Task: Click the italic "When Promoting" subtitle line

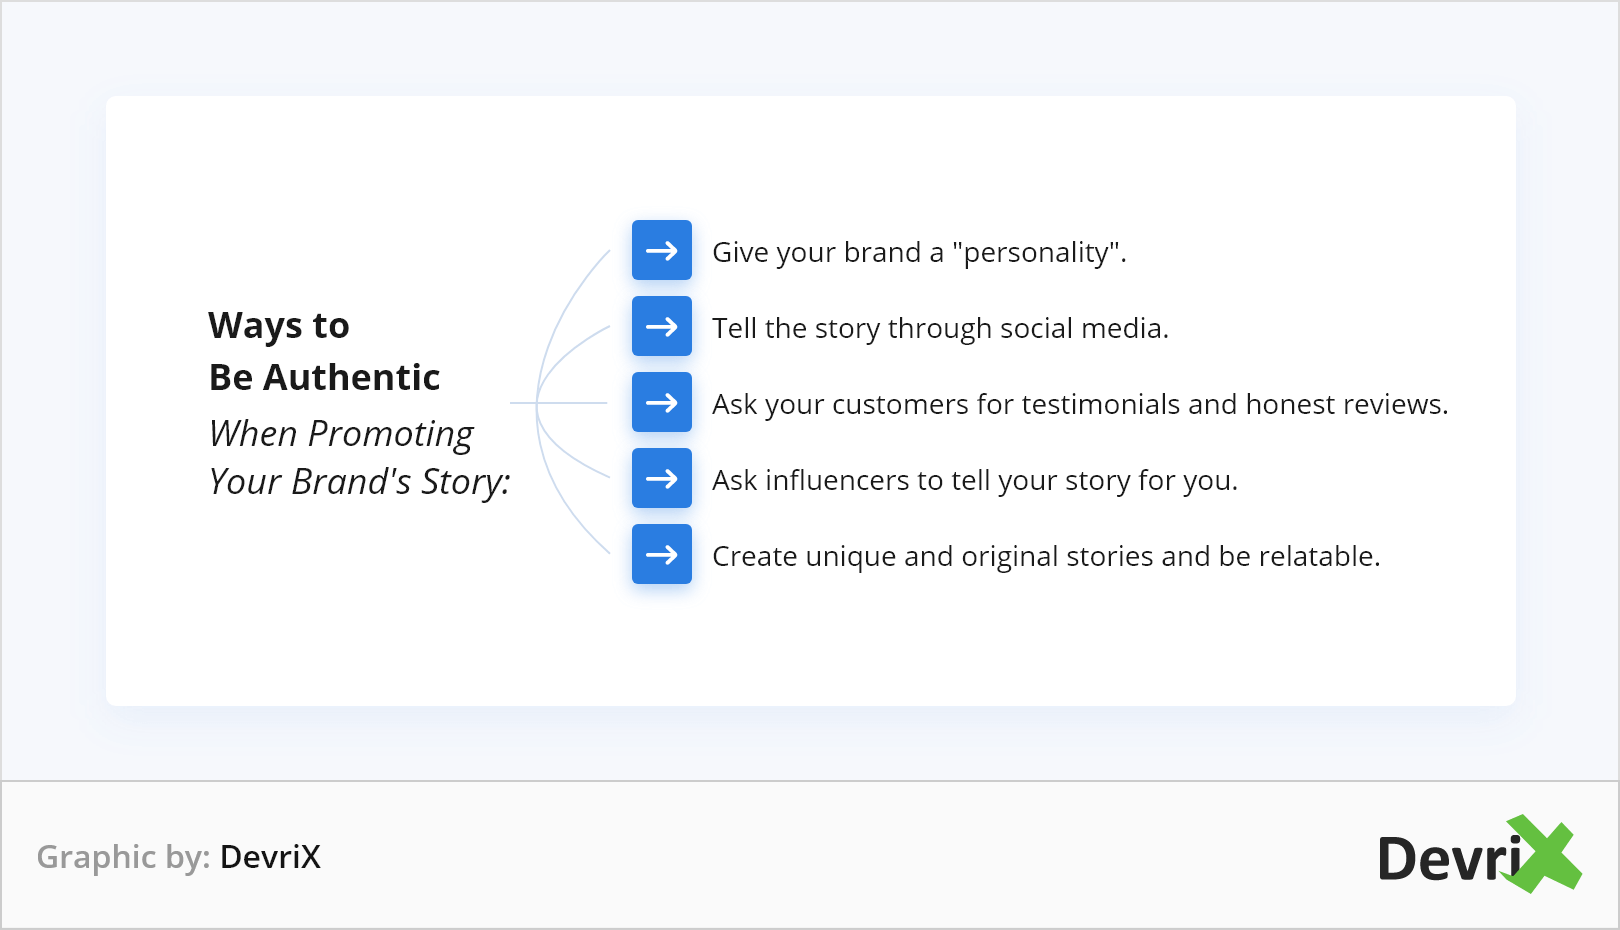Action: click(341, 434)
